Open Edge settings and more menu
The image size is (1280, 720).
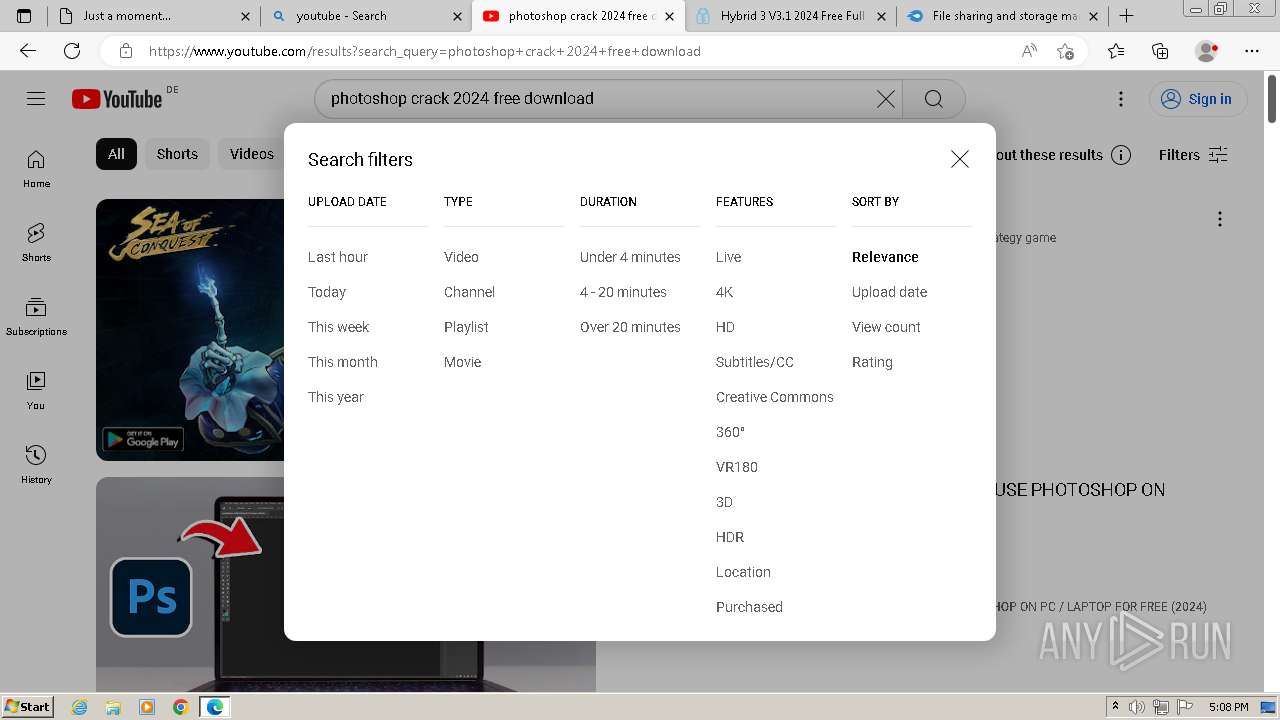tap(1252, 51)
